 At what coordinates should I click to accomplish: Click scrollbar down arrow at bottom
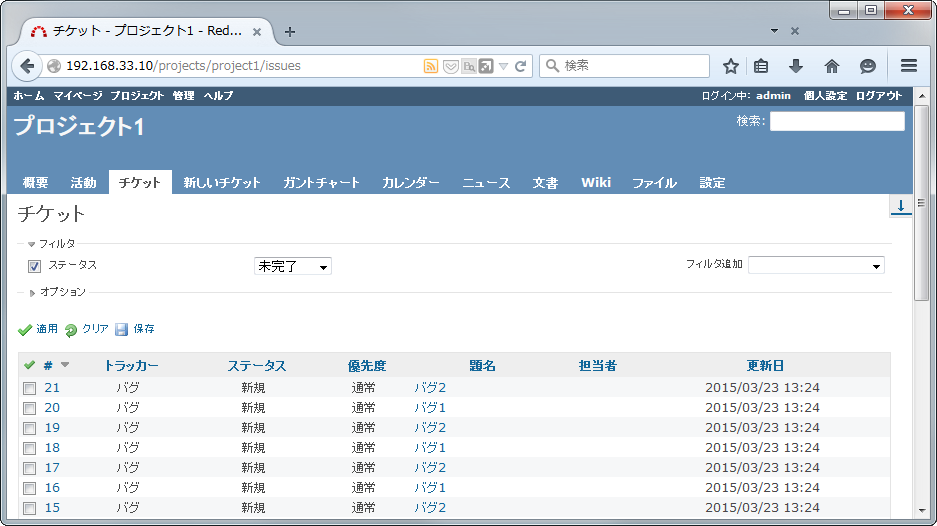tap(921, 511)
